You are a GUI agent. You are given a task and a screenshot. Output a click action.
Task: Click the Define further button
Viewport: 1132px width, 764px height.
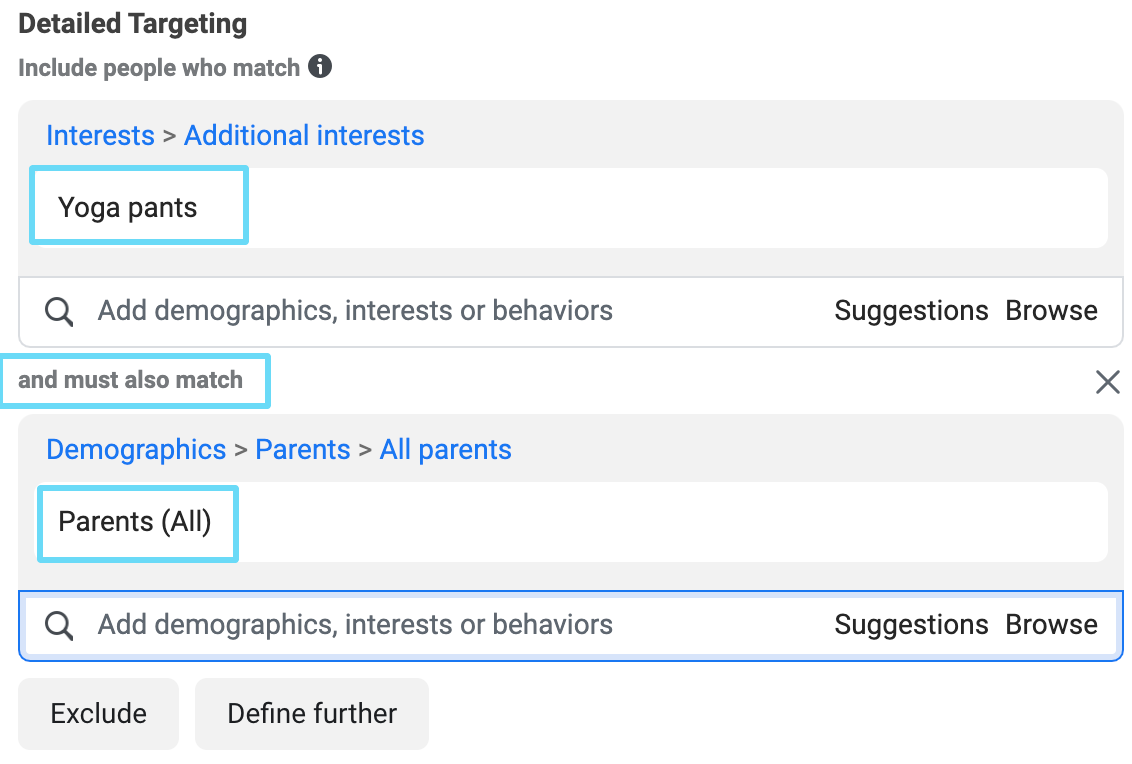(312, 713)
